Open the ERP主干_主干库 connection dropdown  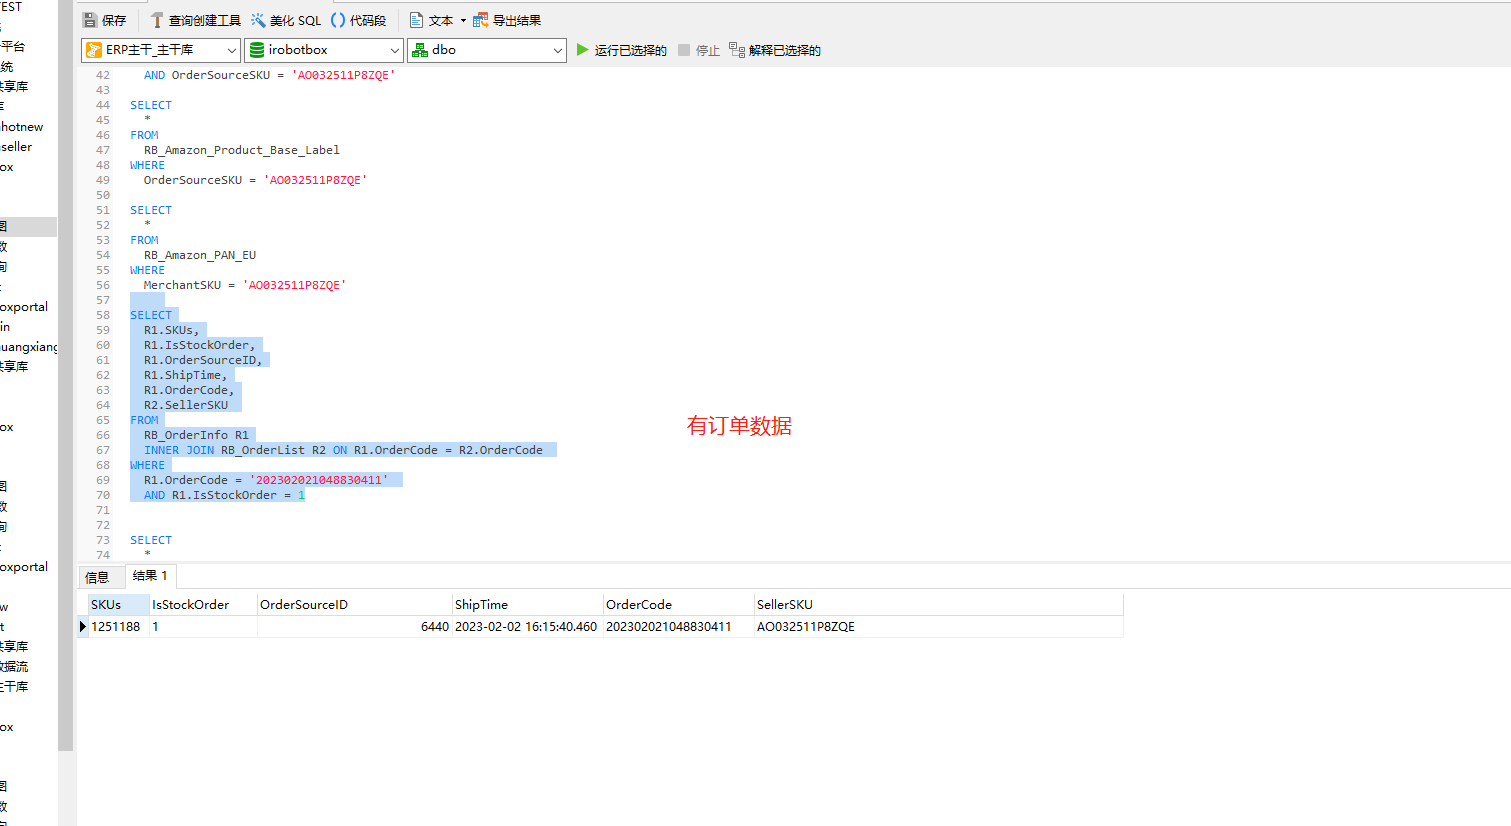click(161, 50)
